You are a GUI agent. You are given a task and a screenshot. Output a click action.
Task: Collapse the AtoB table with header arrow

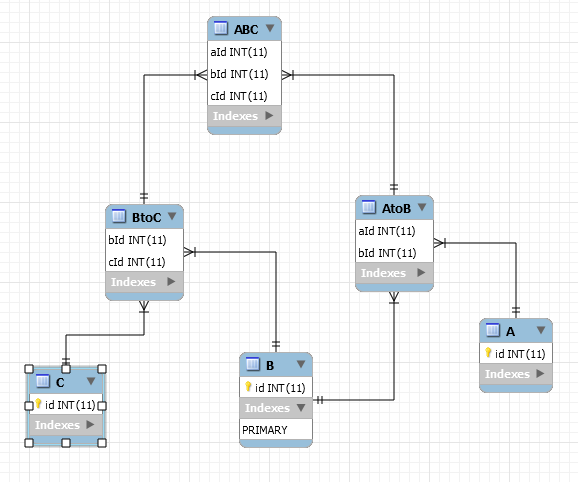pyautogui.click(x=422, y=207)
